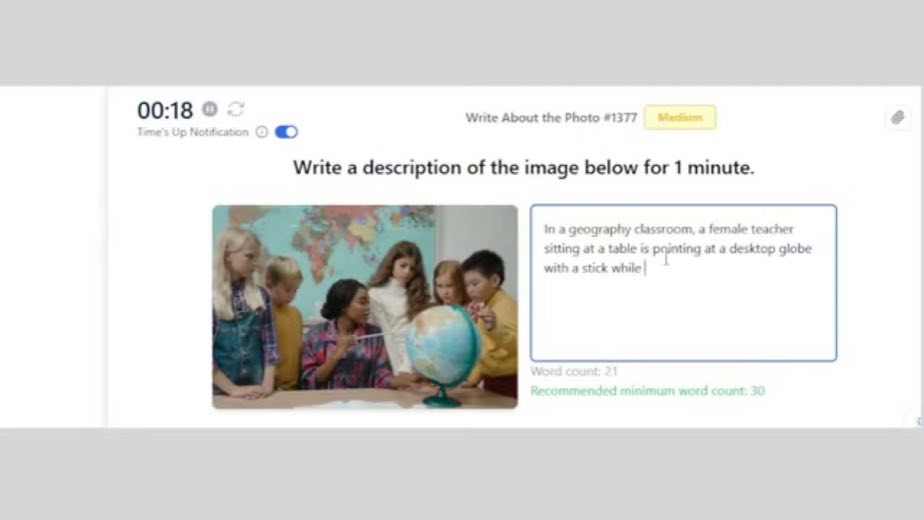Click the Word count: 21 label
The image size is (924, 520).
coord(574,371)
